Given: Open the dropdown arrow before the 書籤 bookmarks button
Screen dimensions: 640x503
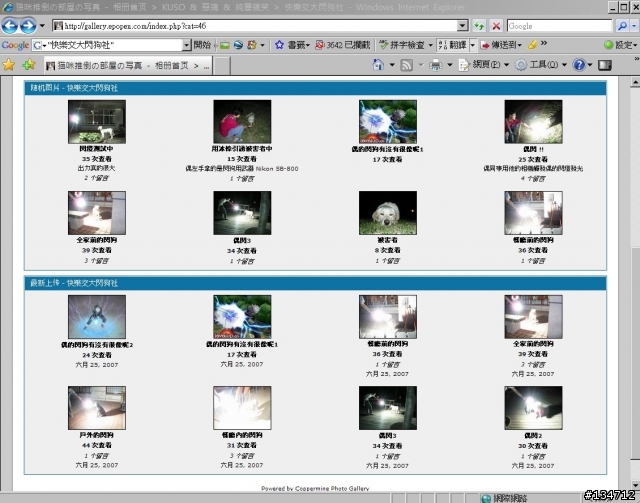Looking at the screenshot, I should (262, 45).
